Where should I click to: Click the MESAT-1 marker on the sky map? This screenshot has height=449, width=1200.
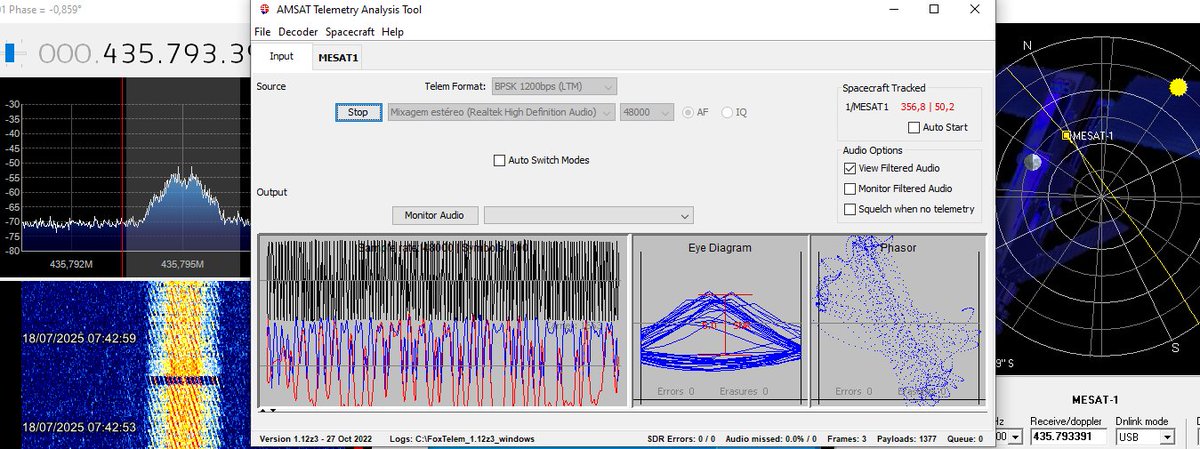pos(1067,135)
